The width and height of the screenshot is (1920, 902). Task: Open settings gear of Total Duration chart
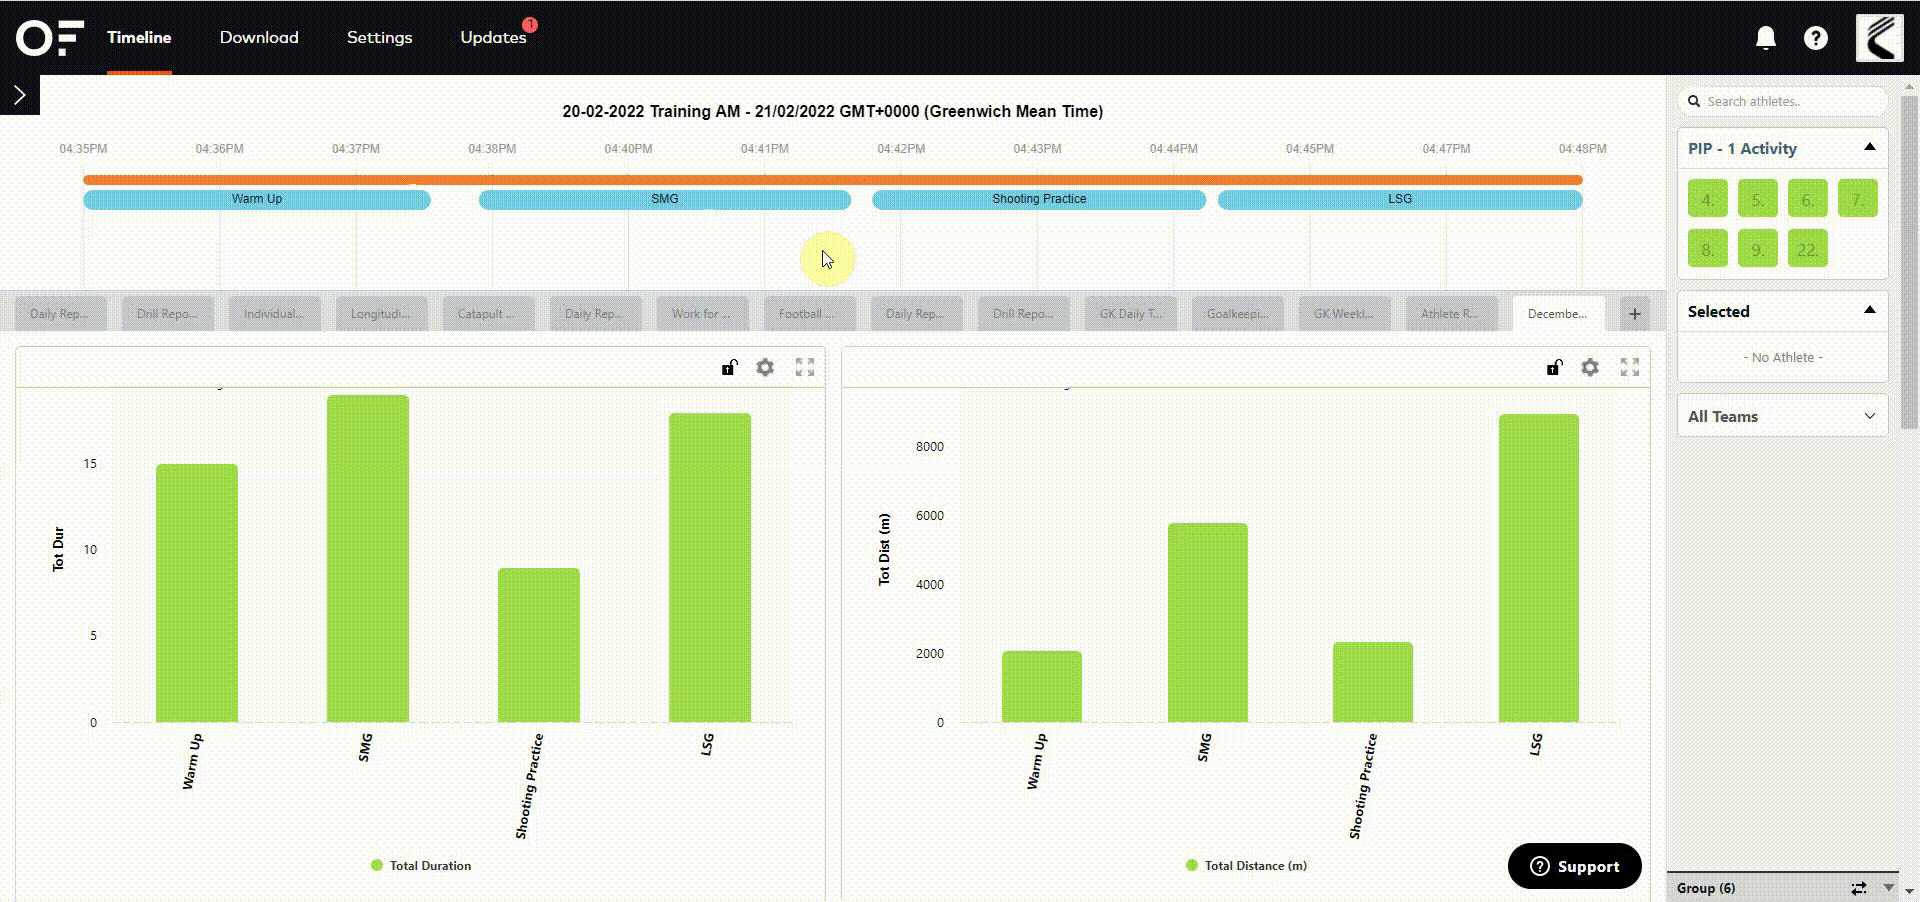pyautogui.click(x=765, y=367)
